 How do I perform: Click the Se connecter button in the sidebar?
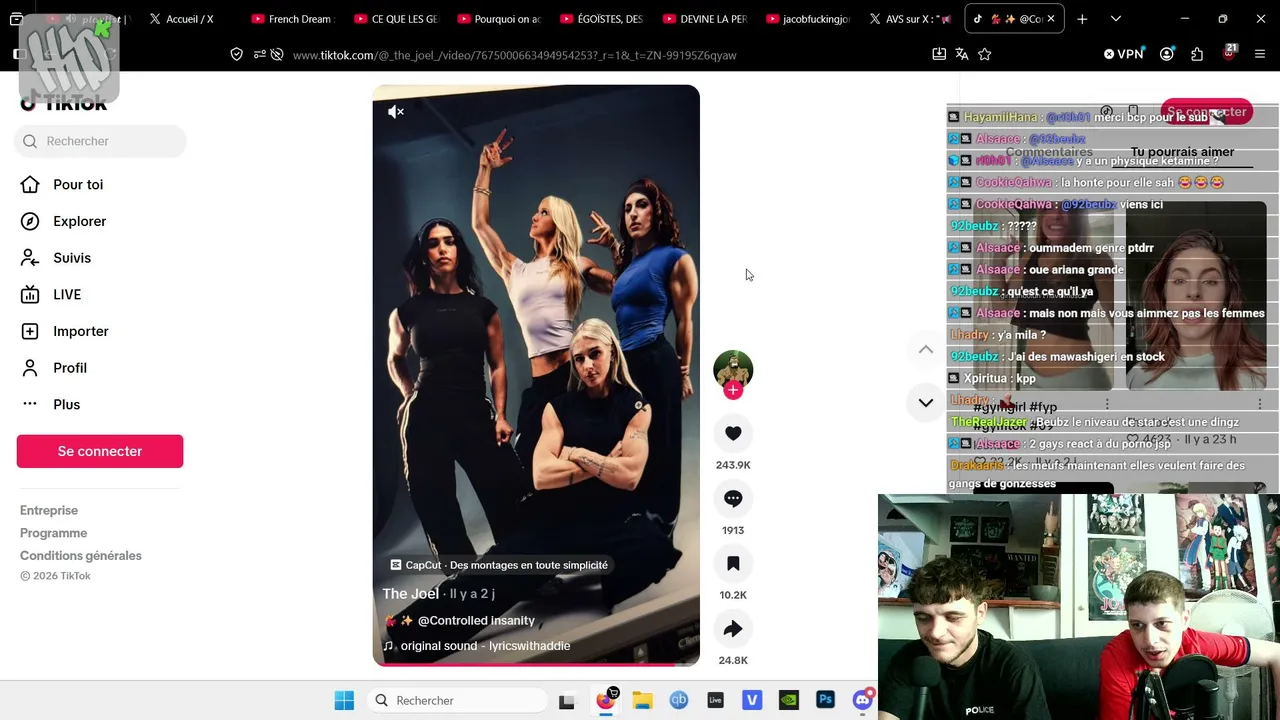click(x=100, y=451)
